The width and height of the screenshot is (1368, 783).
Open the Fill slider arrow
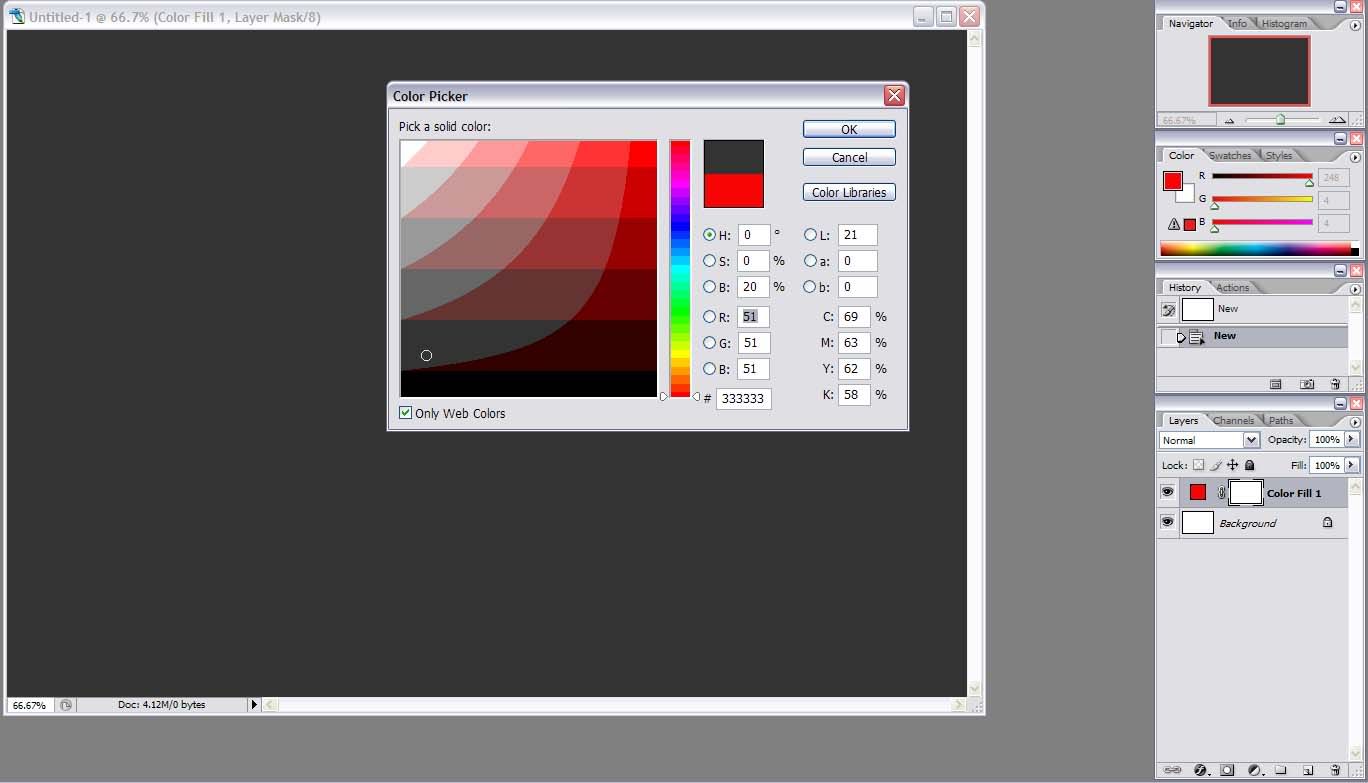(x=1352, y=465)
